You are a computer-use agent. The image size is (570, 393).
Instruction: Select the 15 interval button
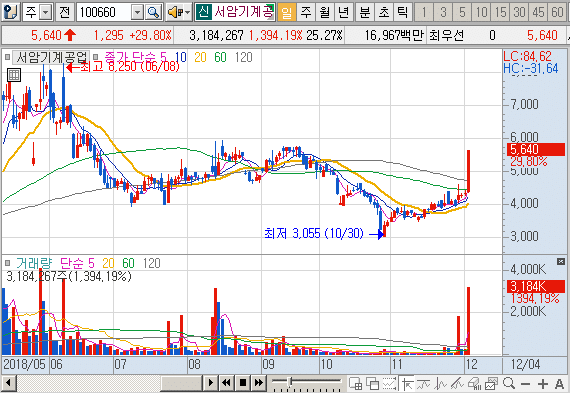point(500,12)
